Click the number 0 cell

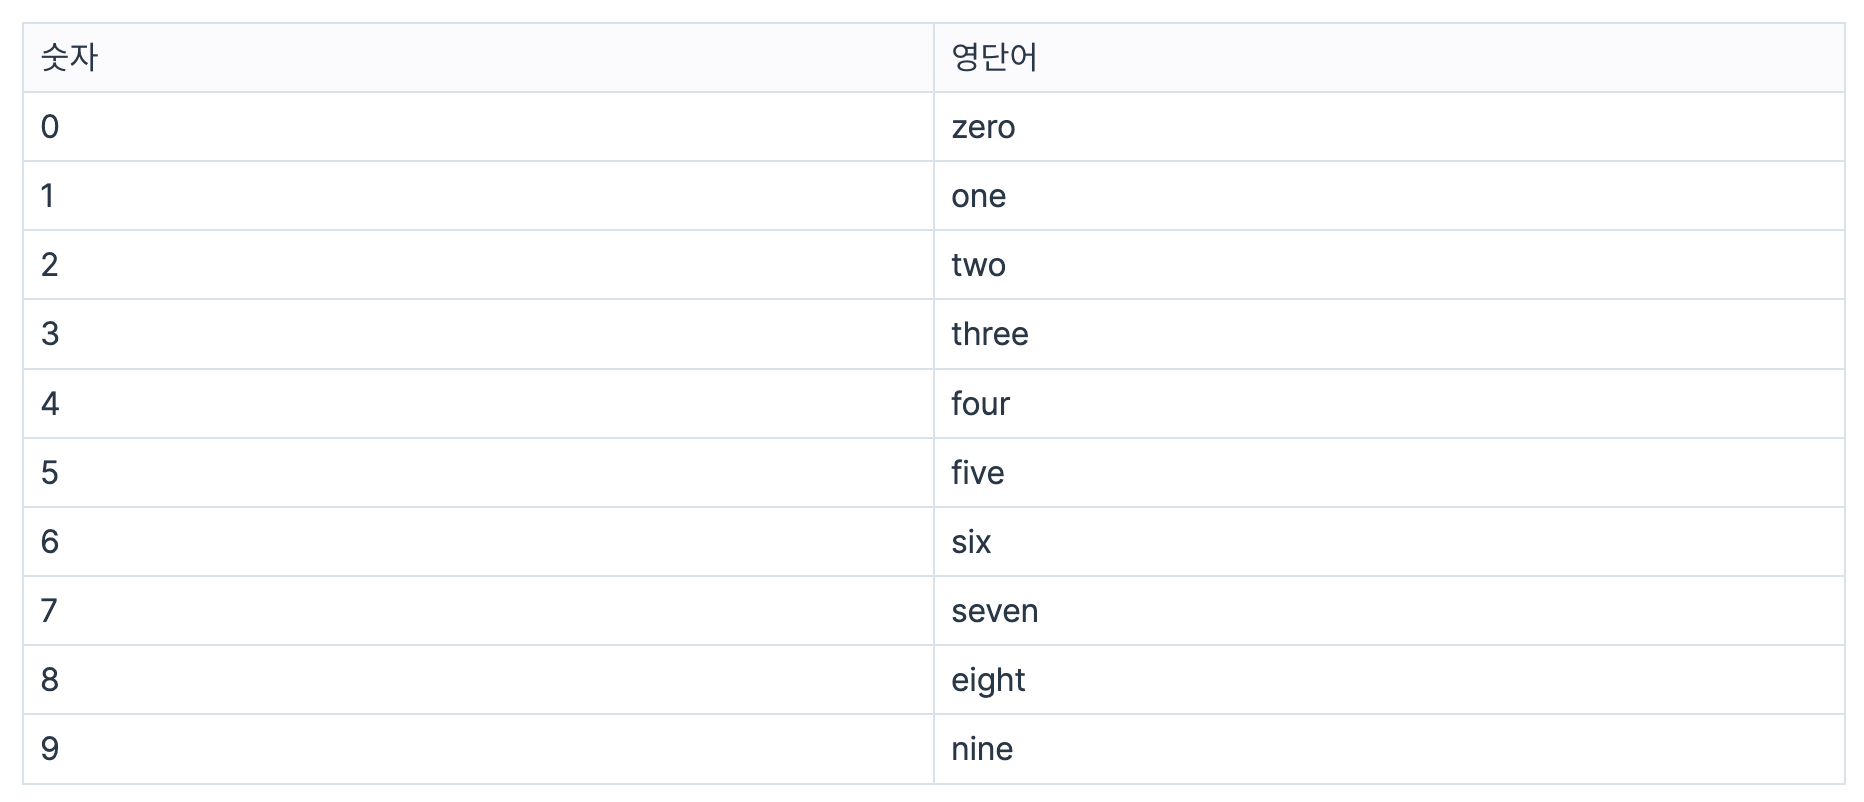point(478,127)
